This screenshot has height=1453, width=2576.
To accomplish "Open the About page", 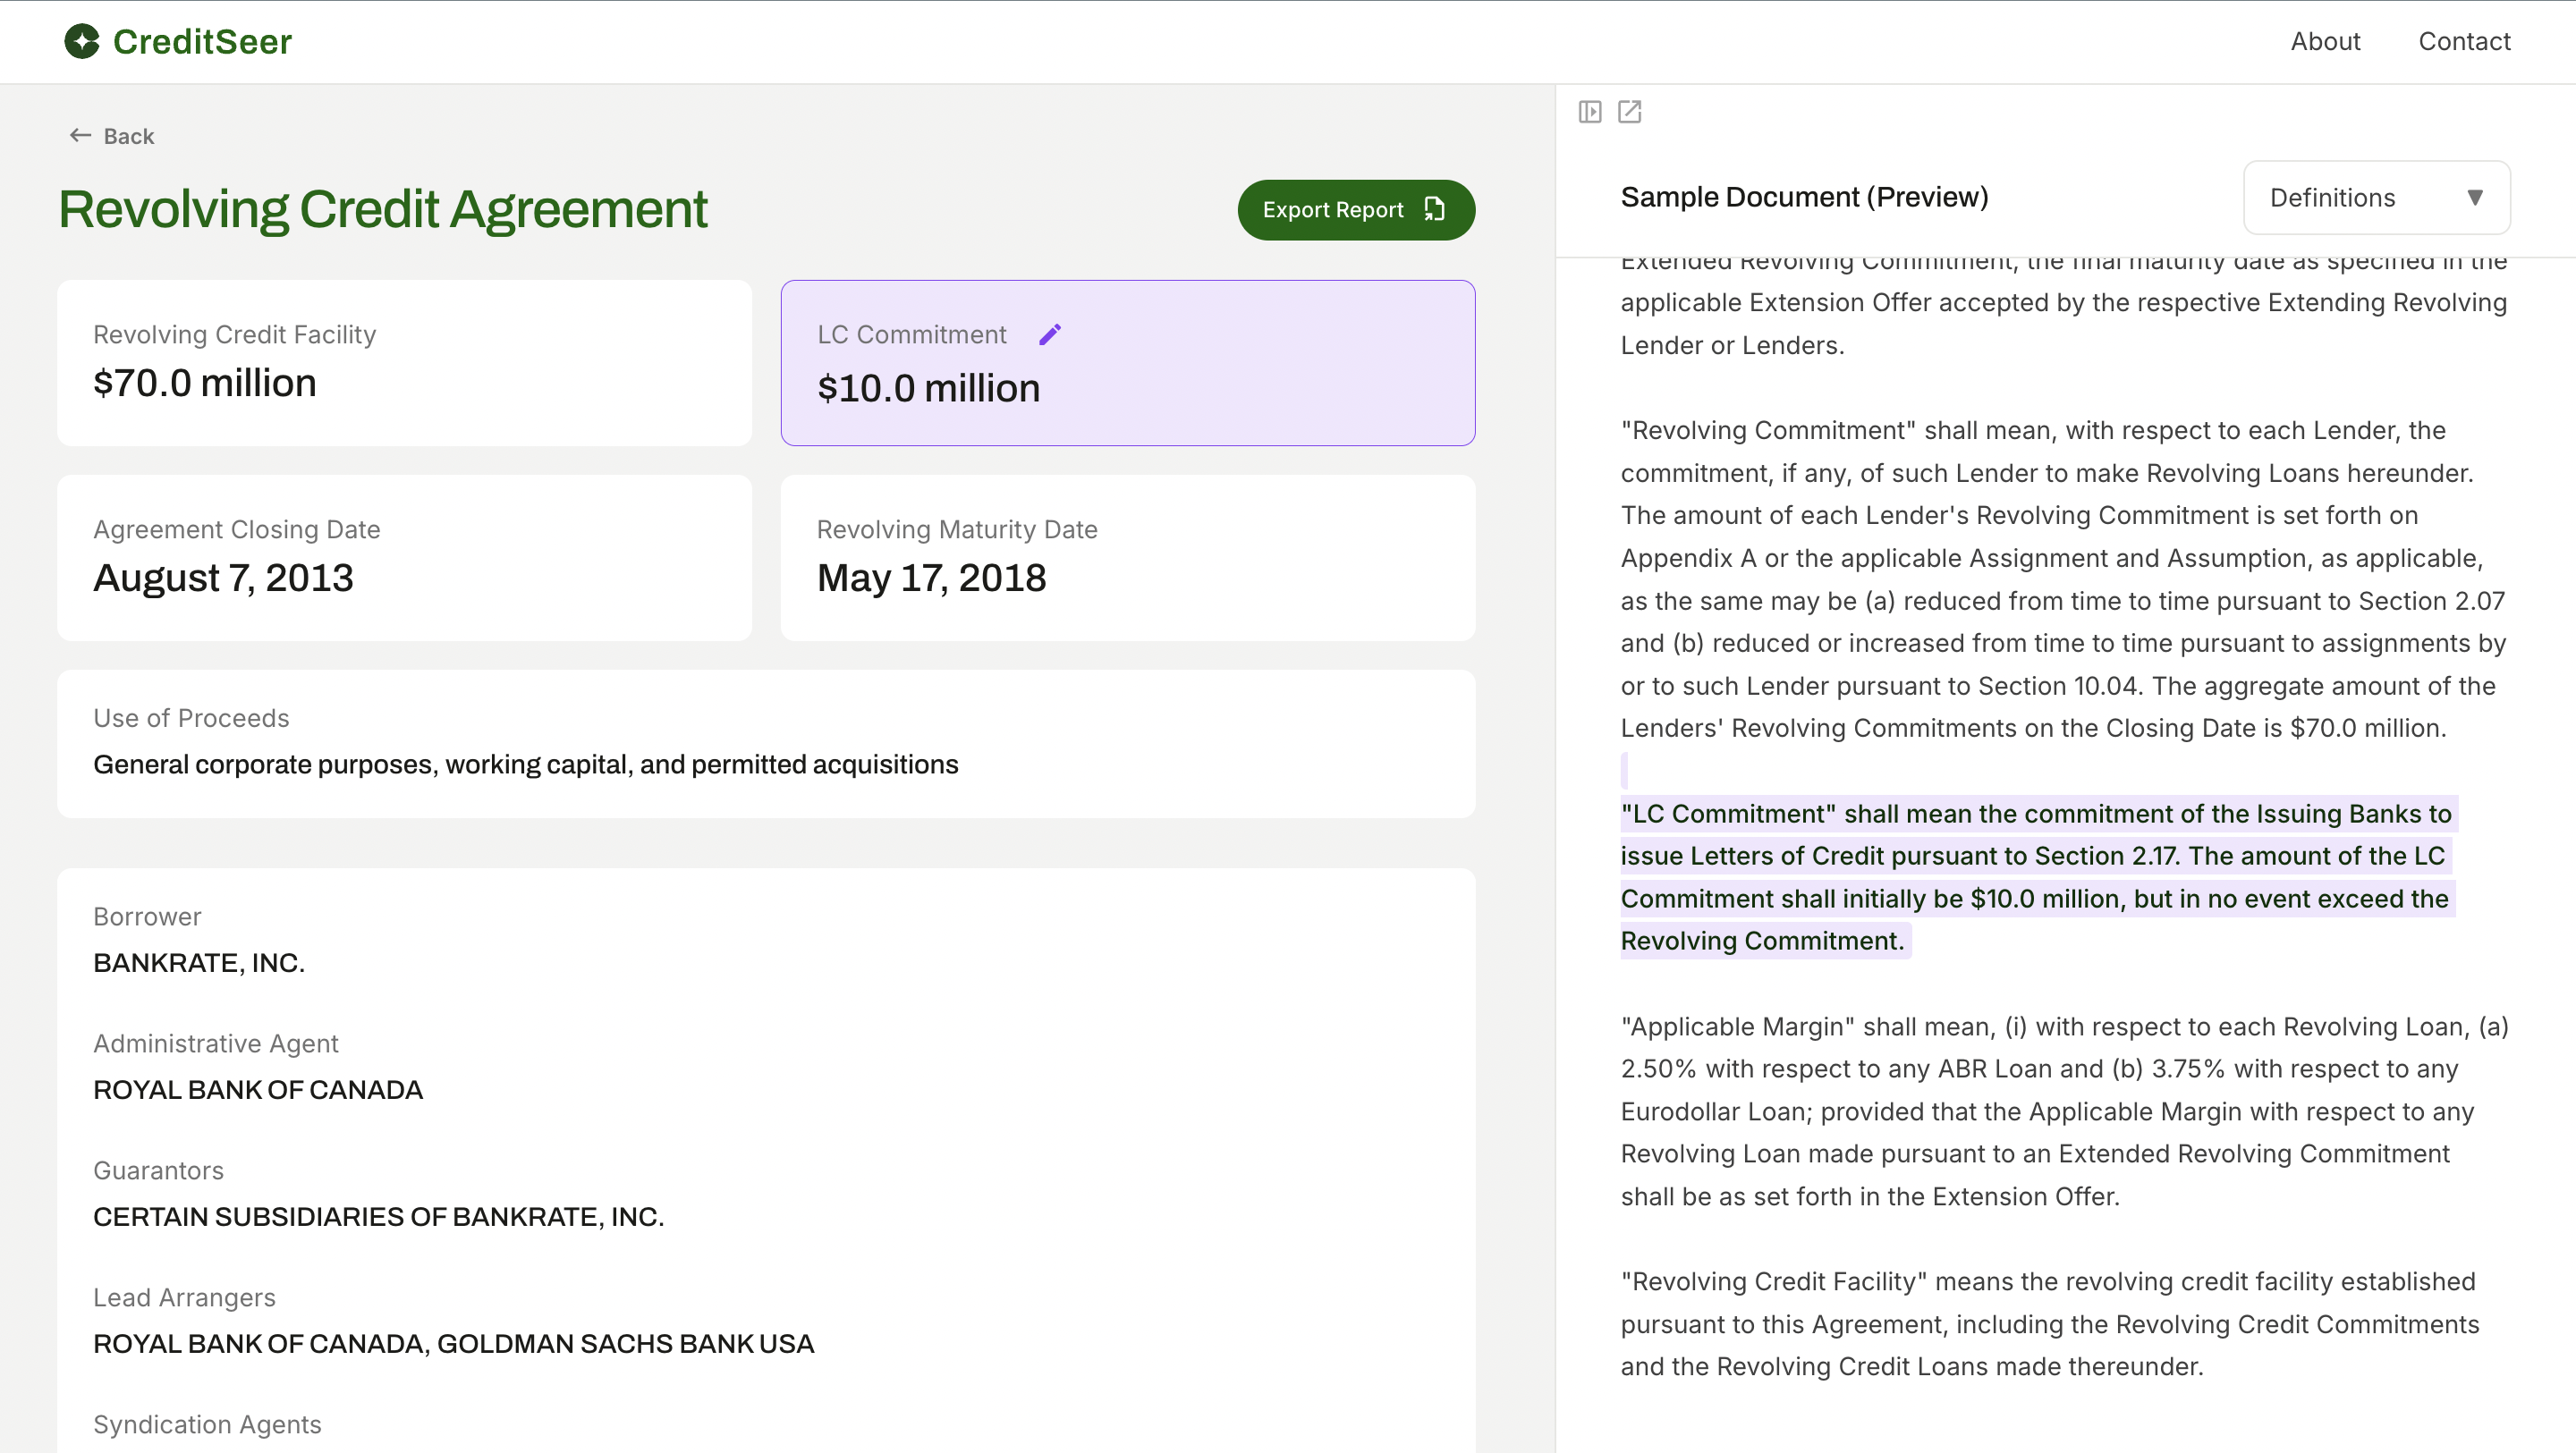I will (x=2325, y=41).
